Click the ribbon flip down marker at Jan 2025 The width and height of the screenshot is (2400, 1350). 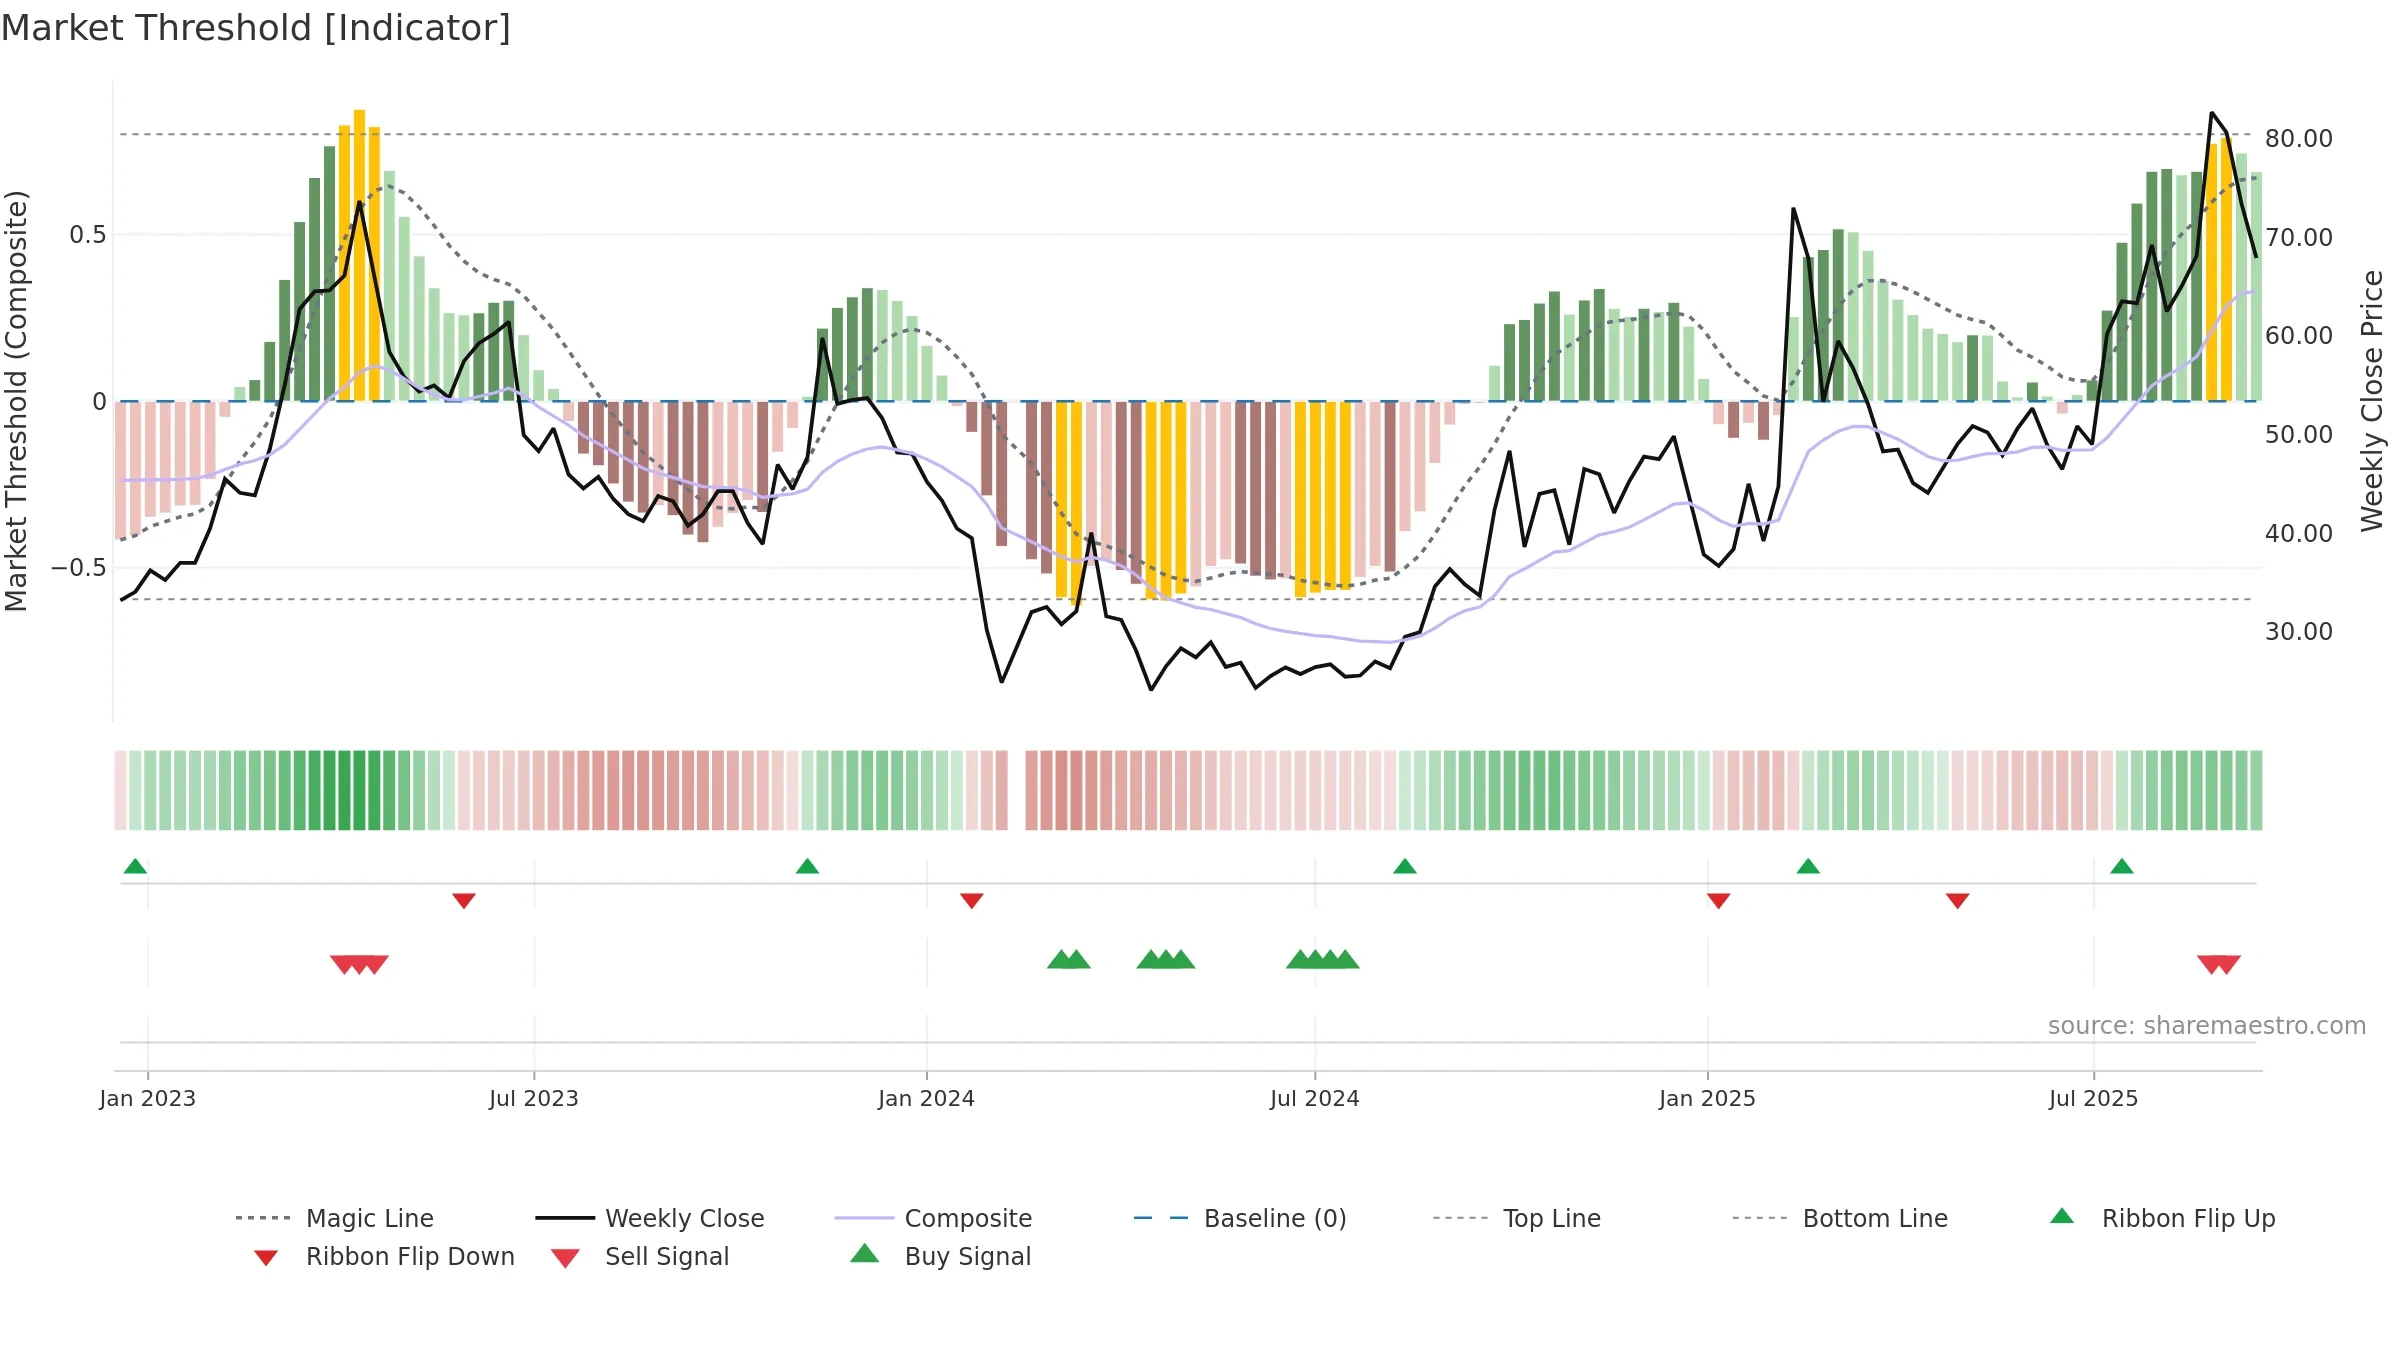[x=1719, y=901]
